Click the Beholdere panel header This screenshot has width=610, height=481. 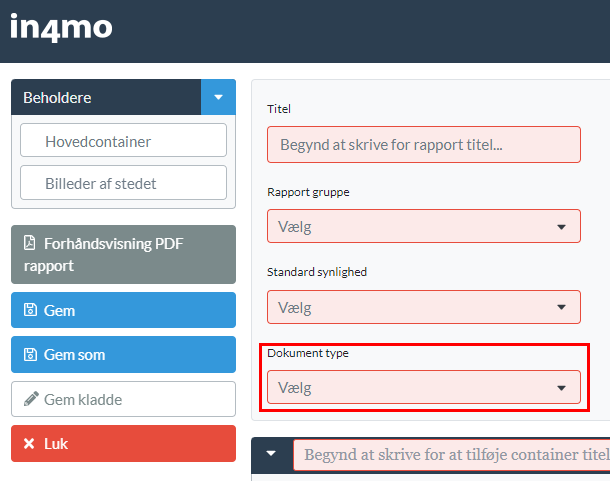coord(106,98)
